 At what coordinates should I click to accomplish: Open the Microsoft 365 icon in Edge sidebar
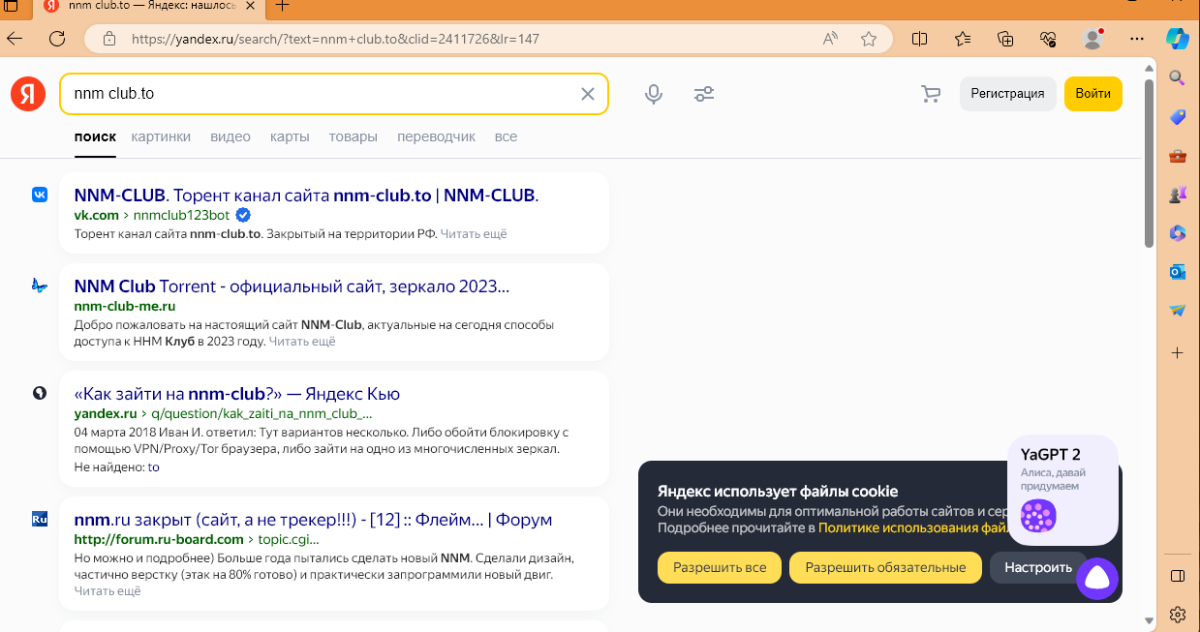[x=1177, y=233]
